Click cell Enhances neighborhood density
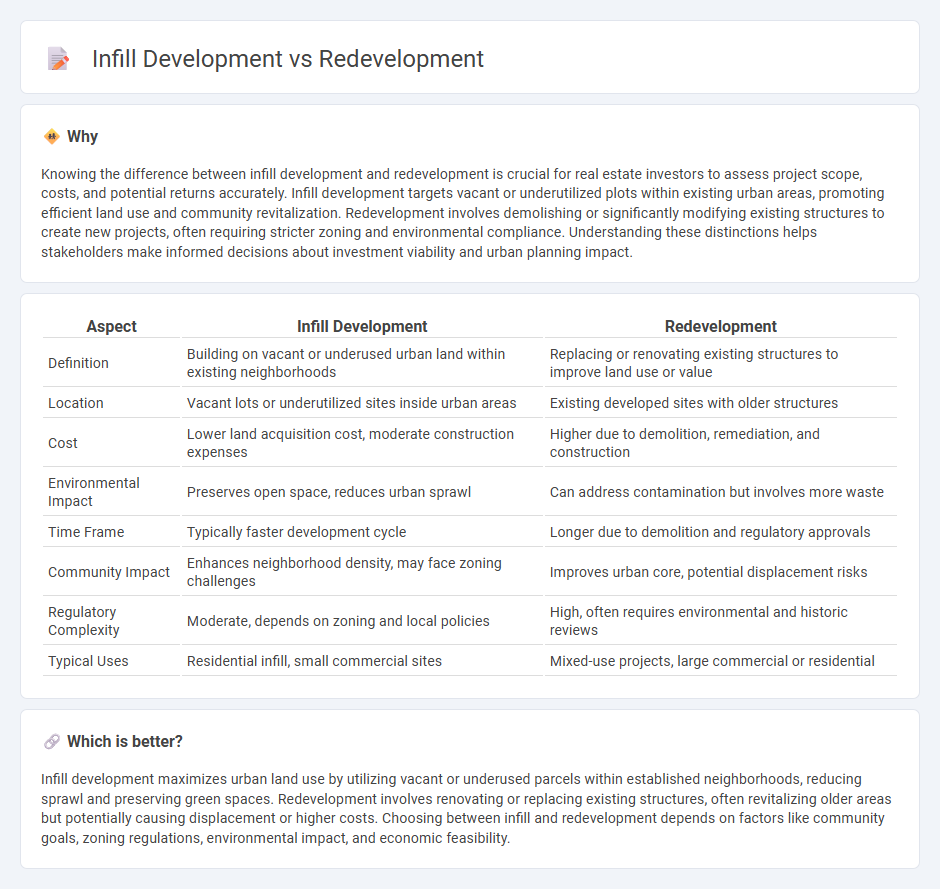The width and height of the screenshot is (940, 889). pos(362,572)
